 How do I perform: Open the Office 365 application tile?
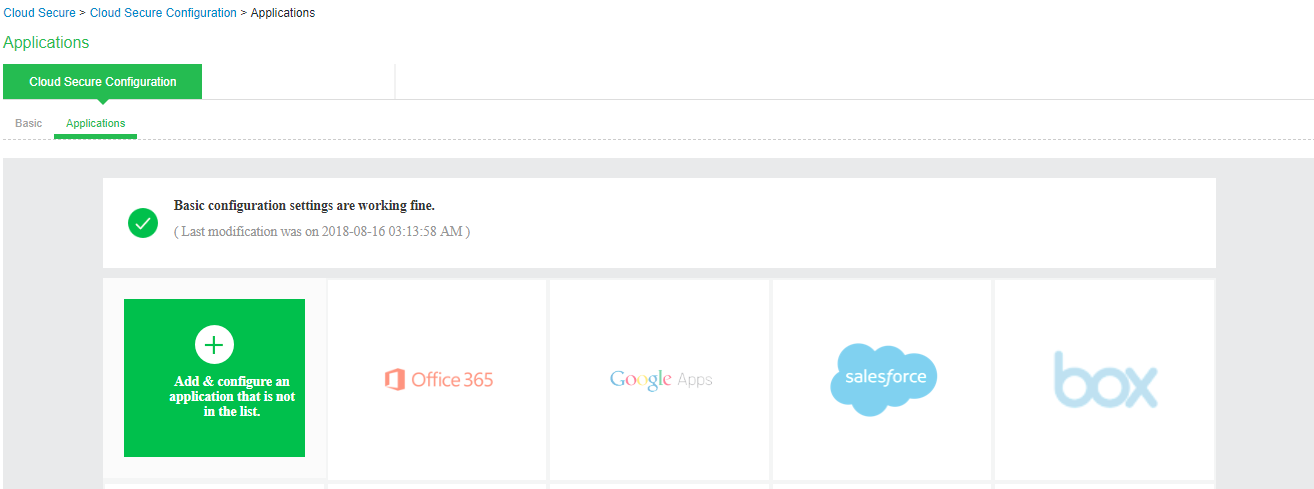437,379
